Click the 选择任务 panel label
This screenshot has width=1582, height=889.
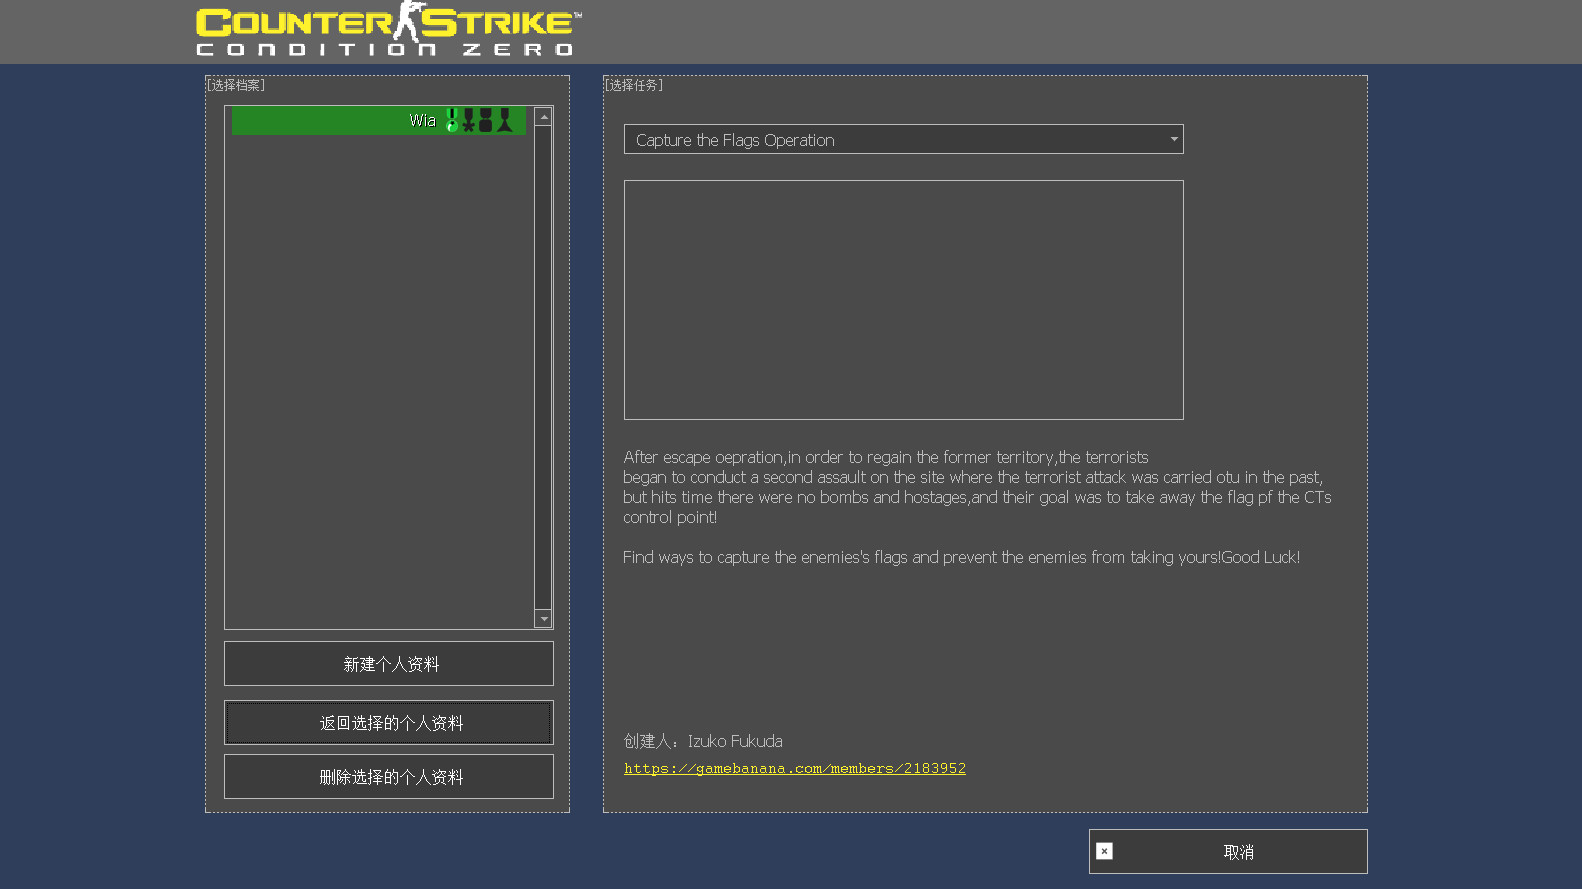[x=634, y=85]
